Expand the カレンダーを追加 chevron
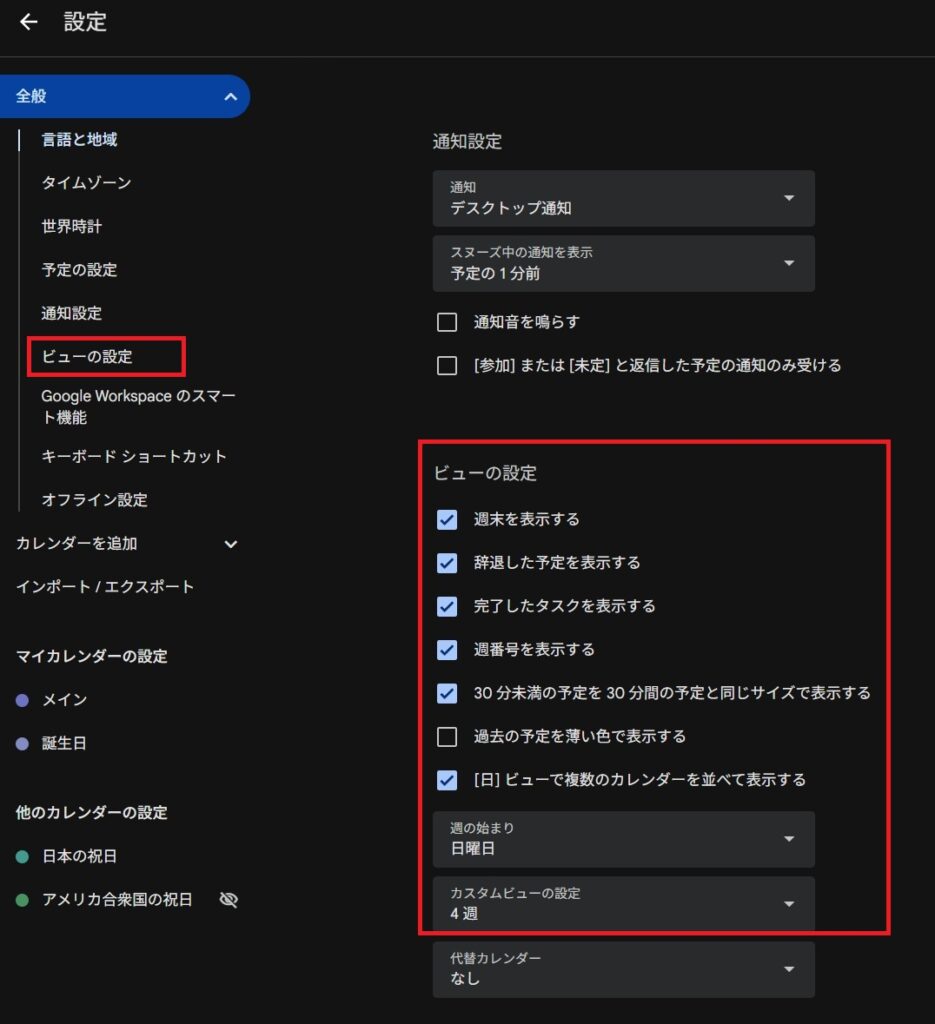The height and width of the screenshot is (1024, 935). [230, 544]
